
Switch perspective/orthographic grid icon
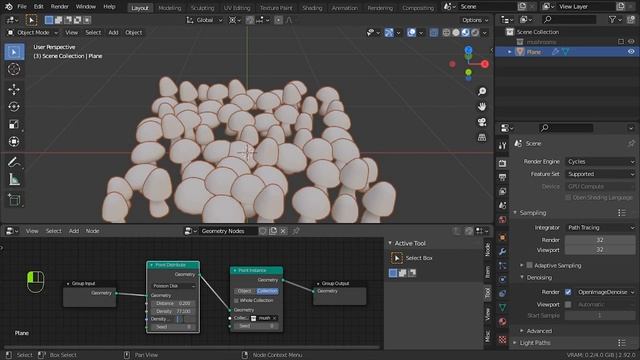[x=482, y=138]
